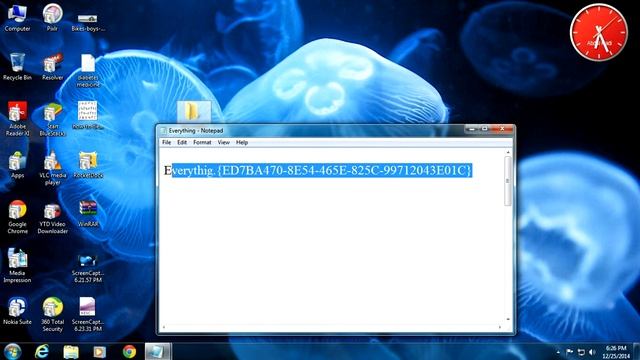Click the Notepad scroll up arrow
This screenshot has height=360, width=640.
click(x=508, y=152)
